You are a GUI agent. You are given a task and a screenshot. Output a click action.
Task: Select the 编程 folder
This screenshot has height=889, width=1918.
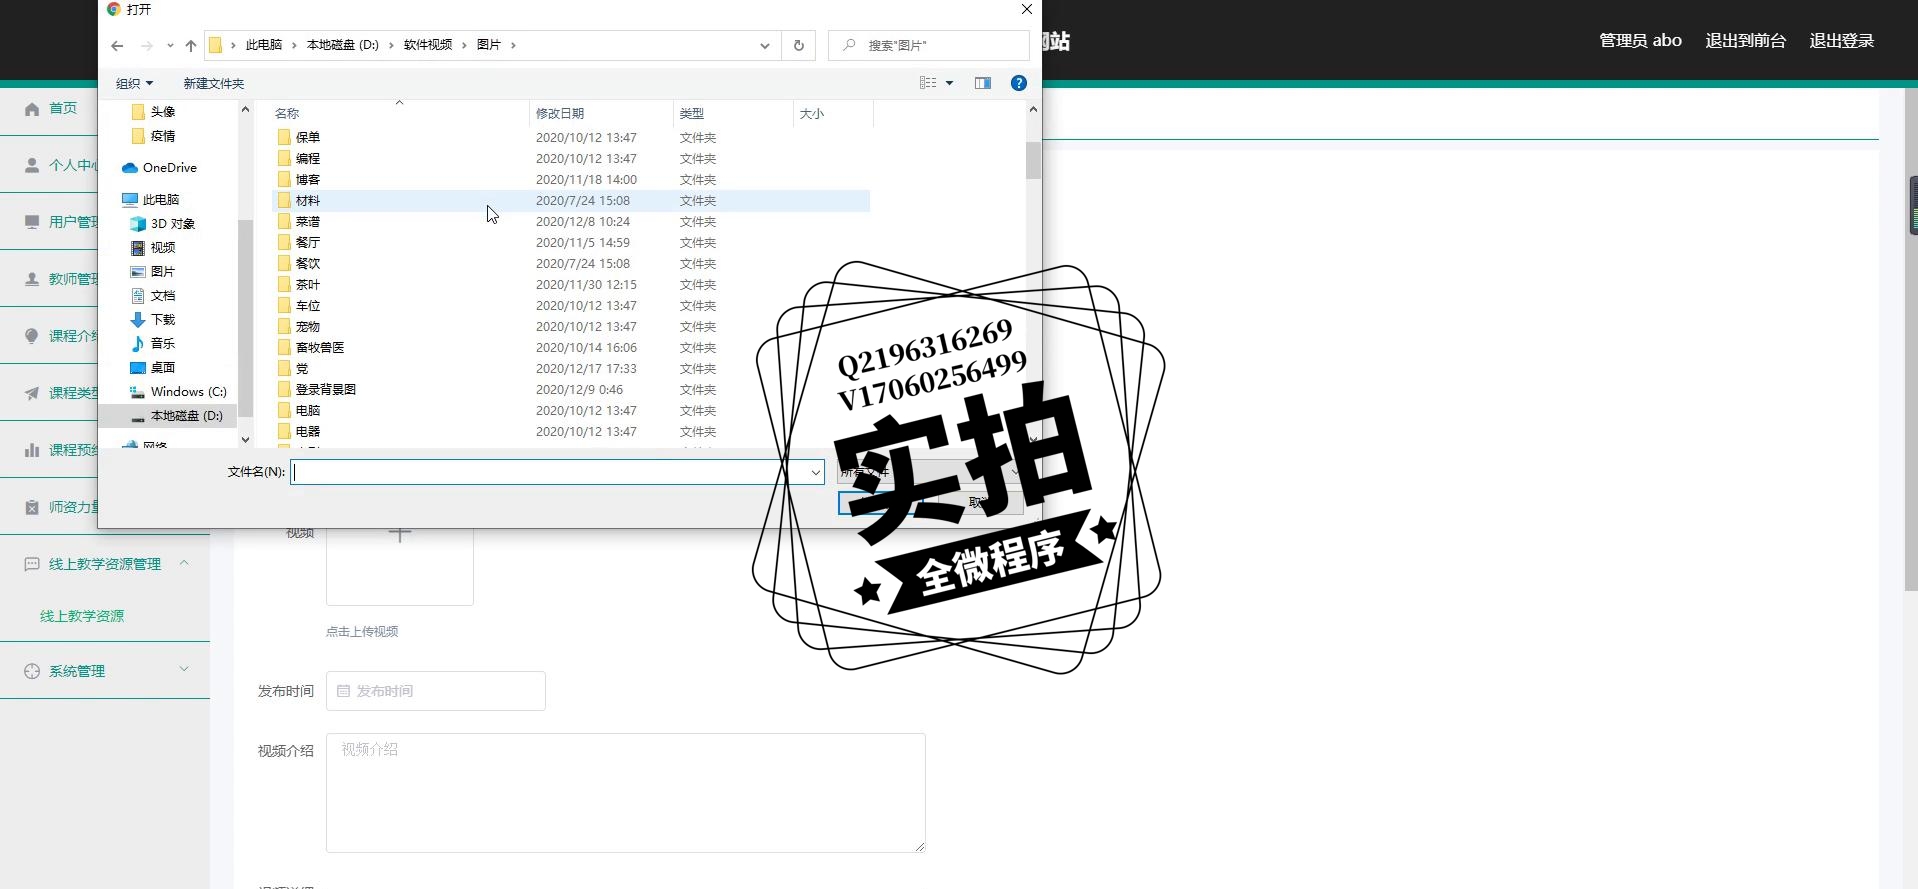(571, 159)
